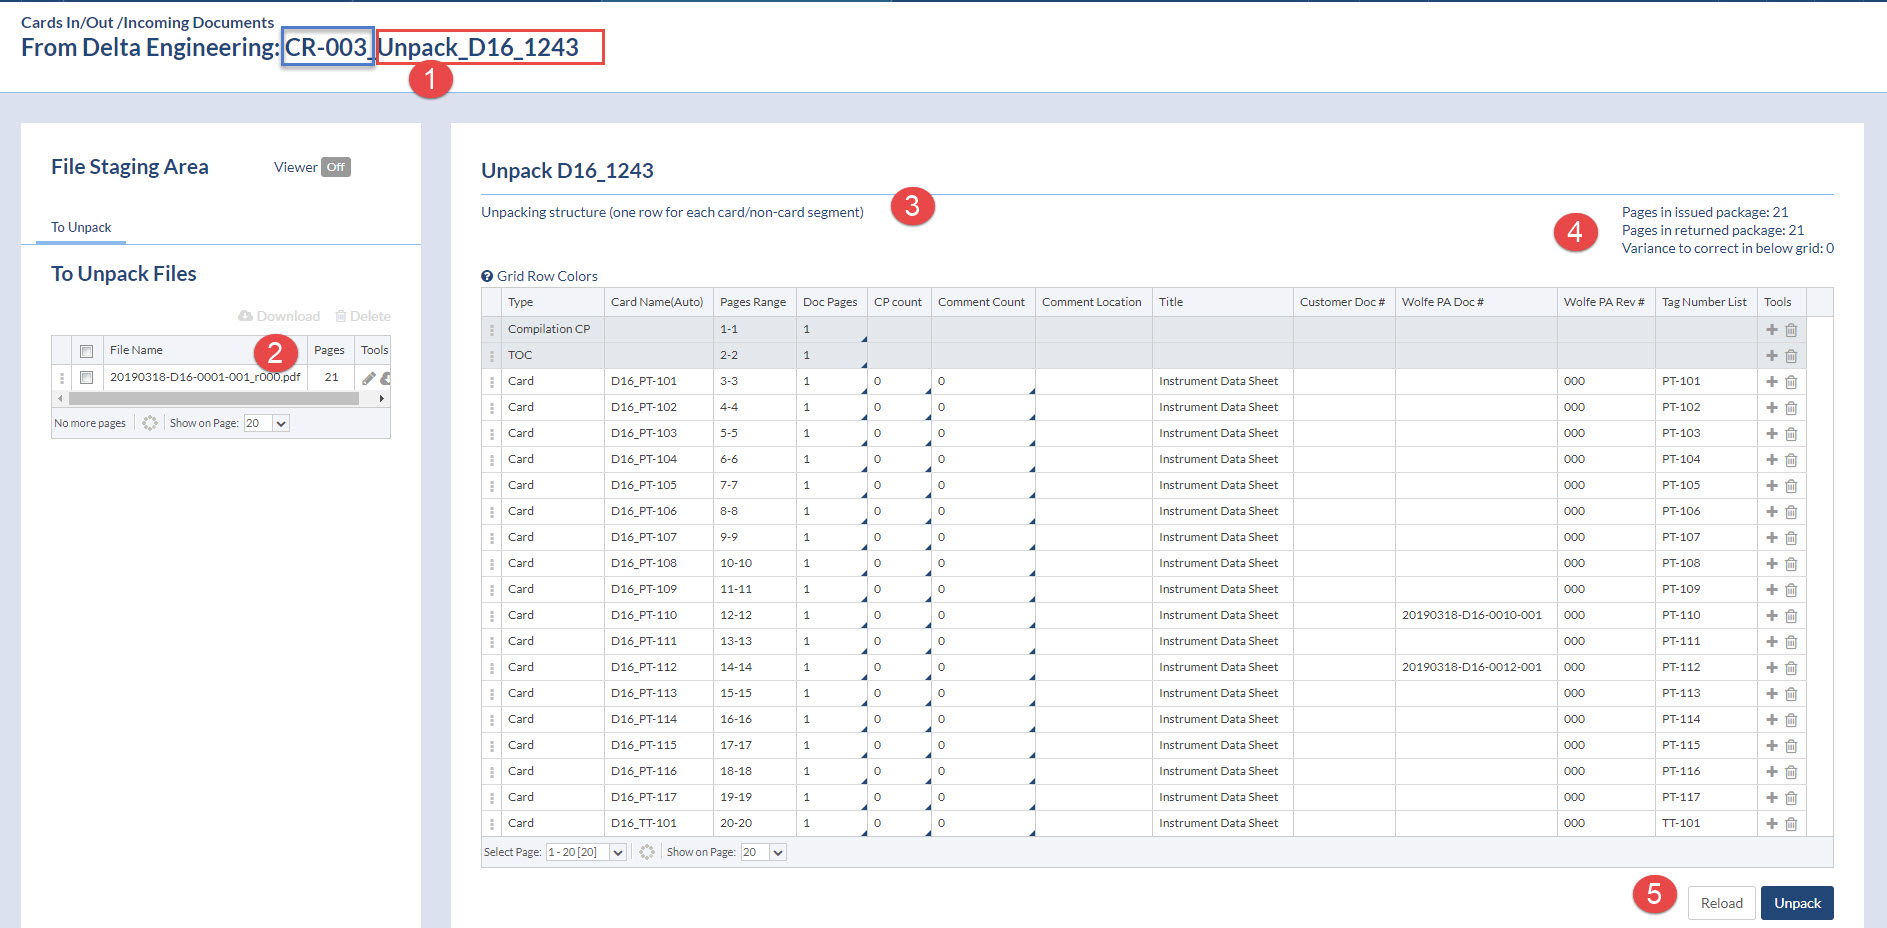Click the TT-101 tag number cell
Viewport: 1887px width, 928px height.
[1706, 823]
